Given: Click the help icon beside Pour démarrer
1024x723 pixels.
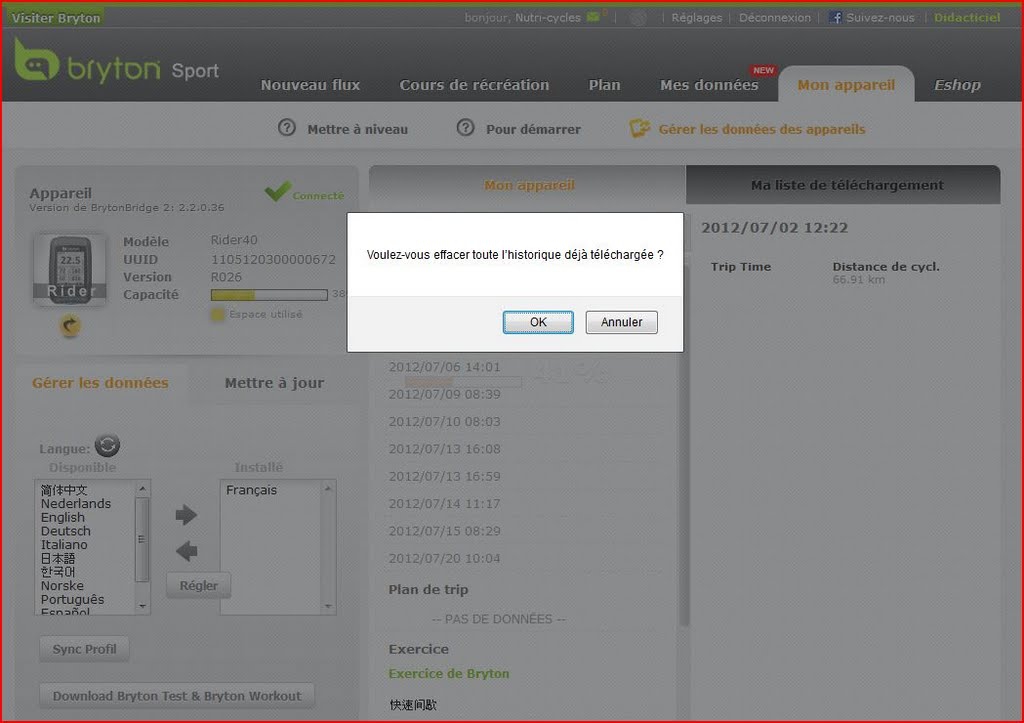Looking at the screenshot, I should pyautogui.click(x=465, y=128).
